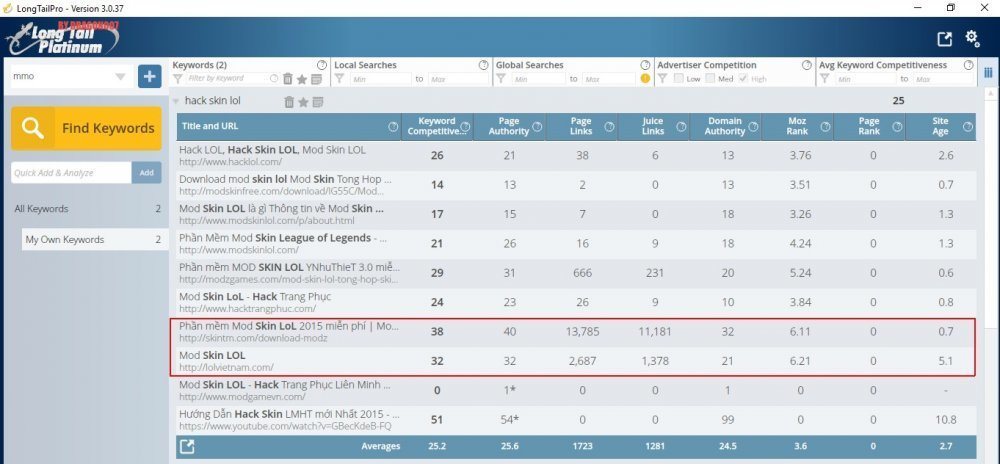Sort by Page Rank column header
This screenshot has height=464, width=1000.
coord(869,126)
